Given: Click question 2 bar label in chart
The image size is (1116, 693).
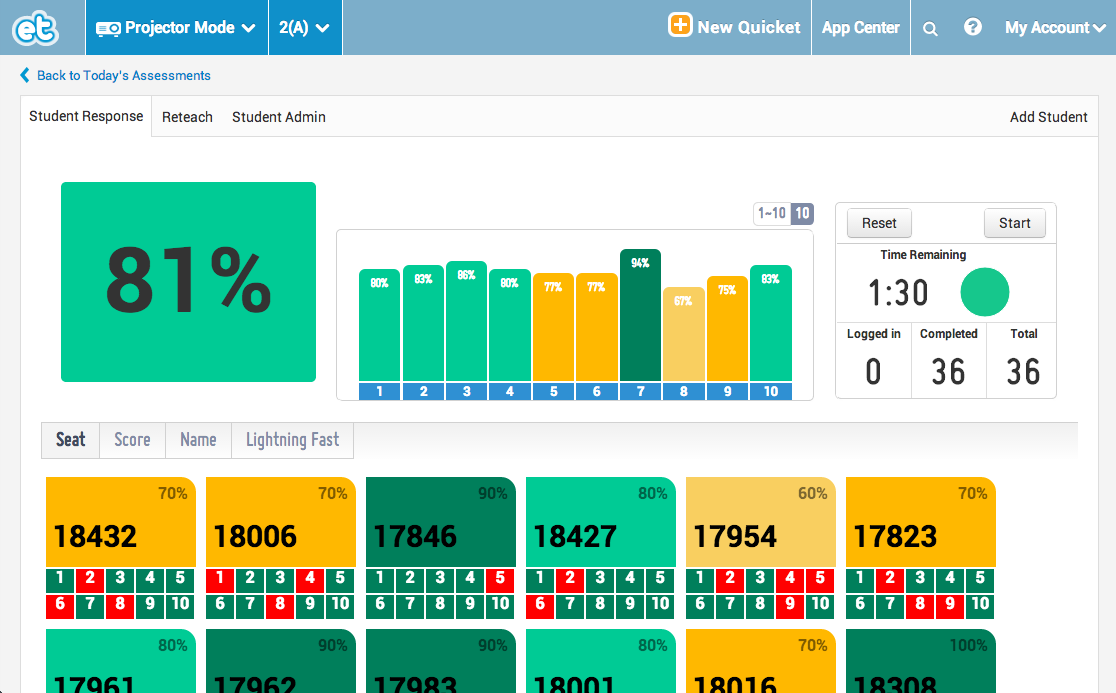Looking at the screenshot, I should tap(423, 391).
